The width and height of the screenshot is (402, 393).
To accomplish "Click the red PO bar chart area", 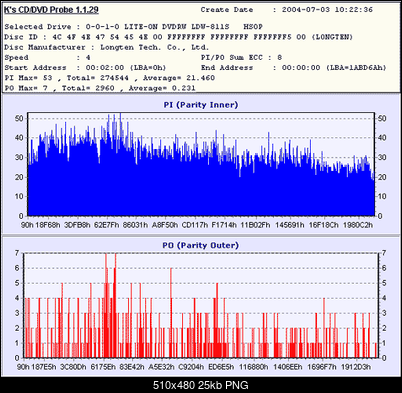I will coord(201,305).
